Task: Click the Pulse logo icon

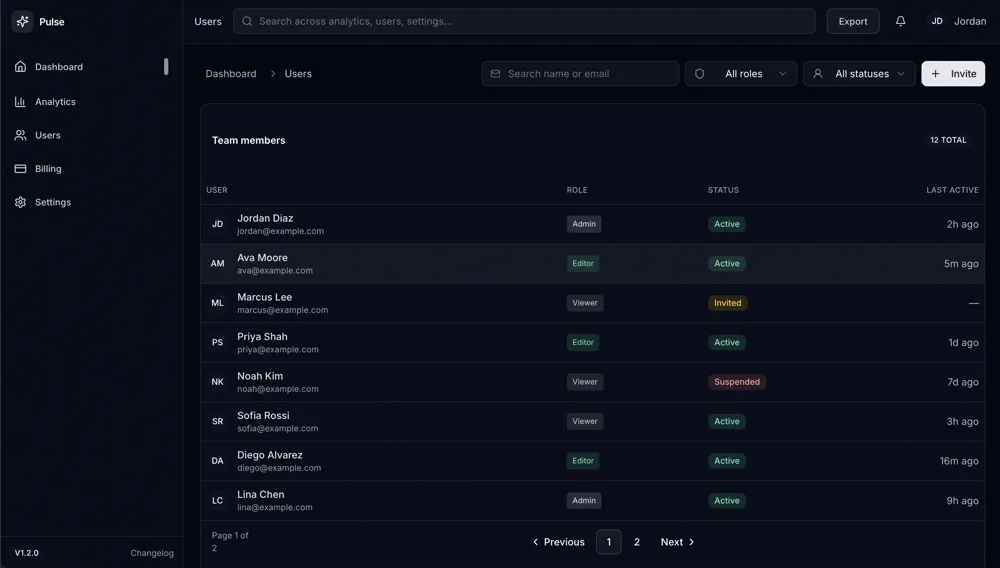Action: pos(22,21)
